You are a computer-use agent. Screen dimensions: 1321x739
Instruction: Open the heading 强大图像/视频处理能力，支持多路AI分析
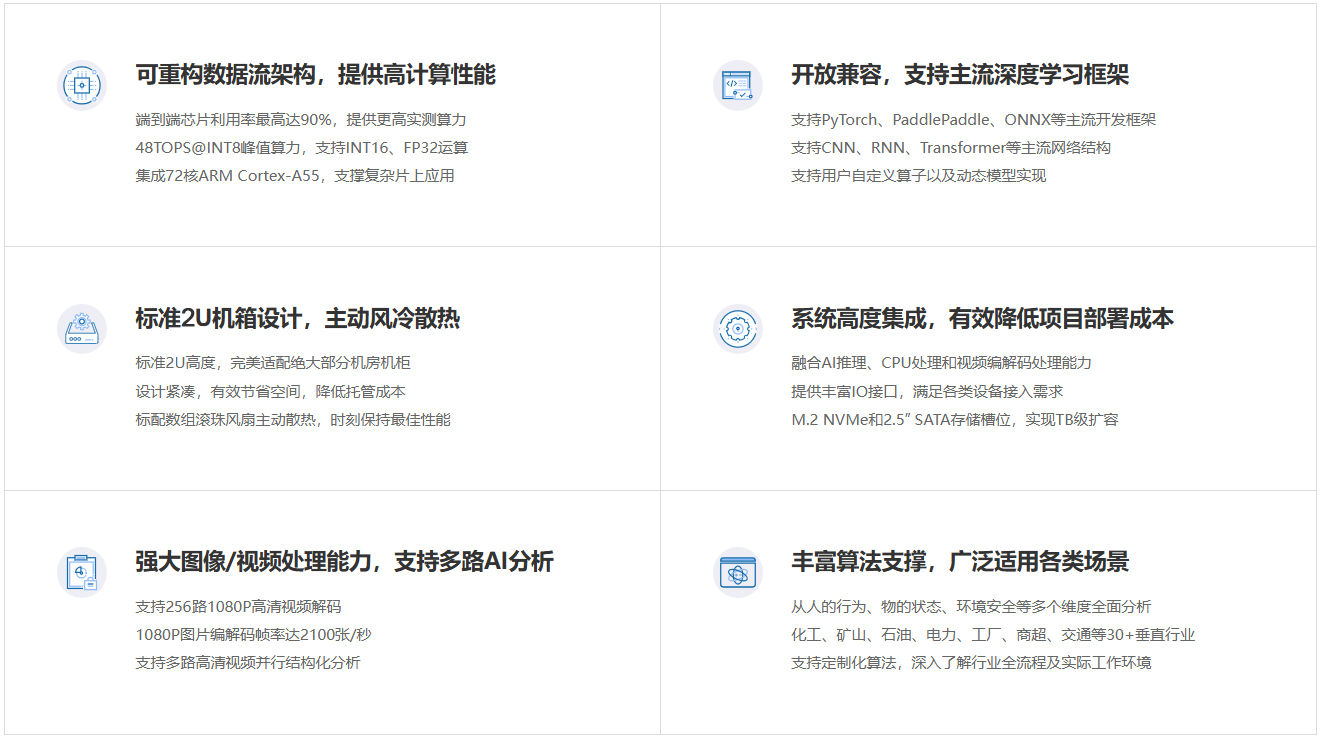pos(344,562)
